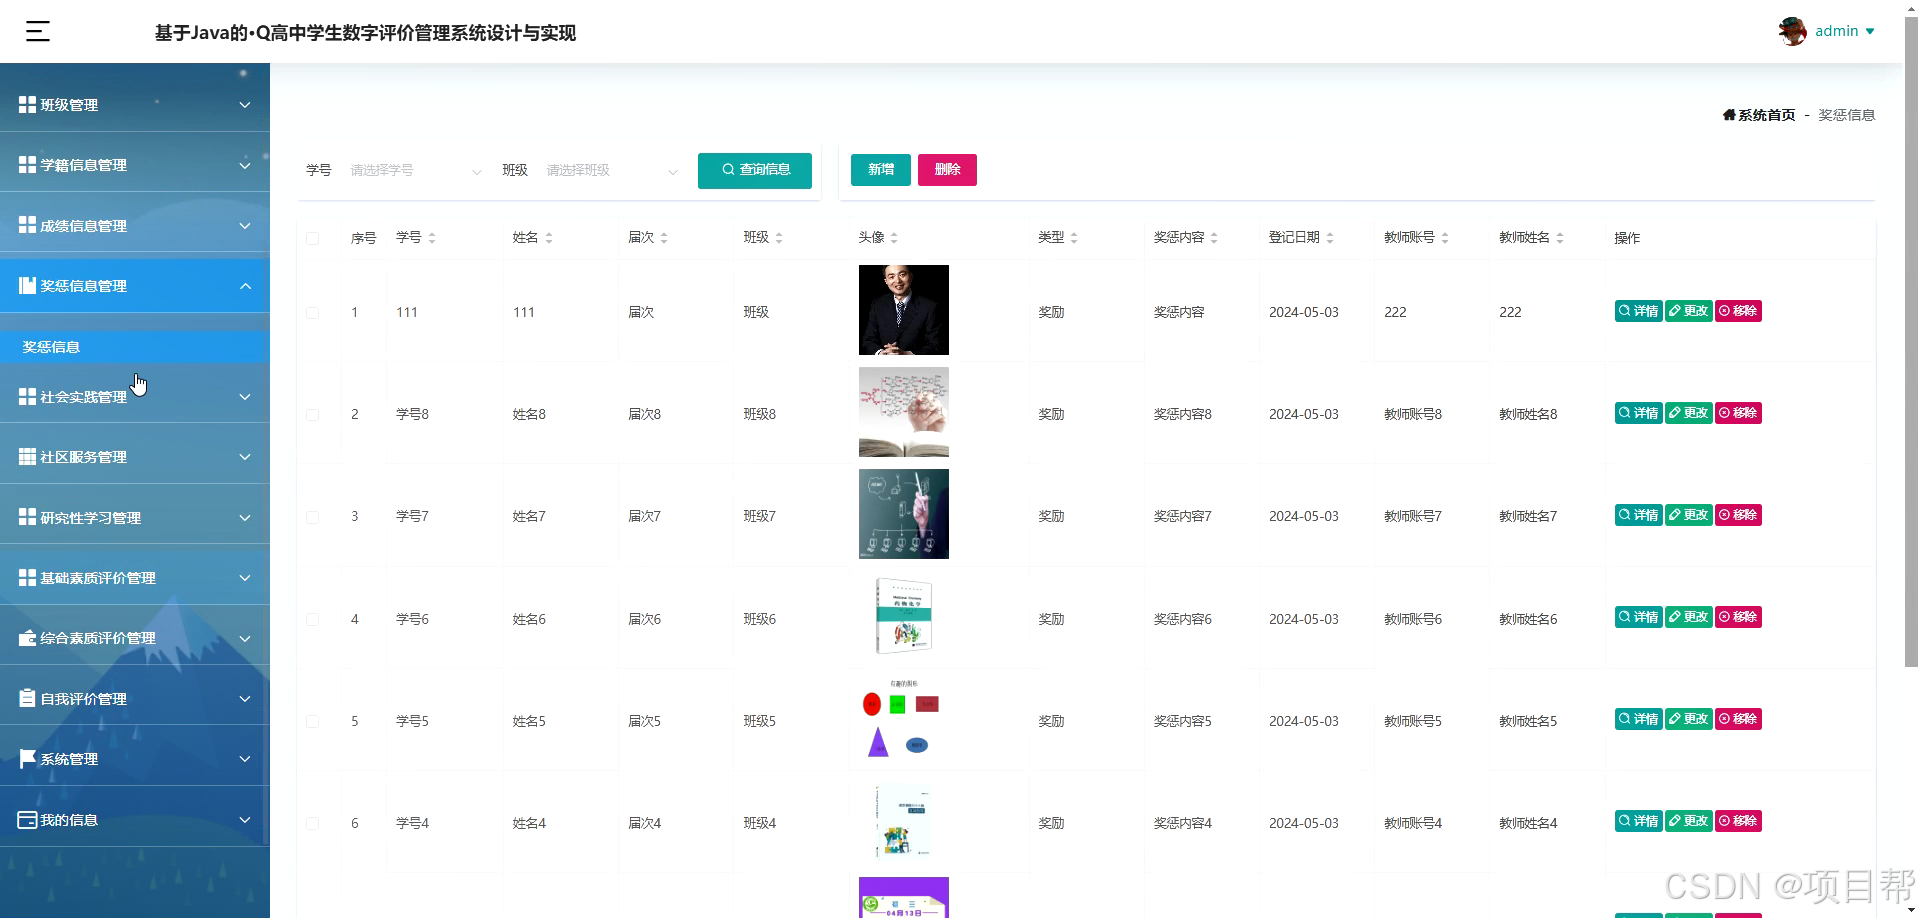The image size is (1920, 918).
Task: Click the 我的信息 card icon
Action: (27, 820)
